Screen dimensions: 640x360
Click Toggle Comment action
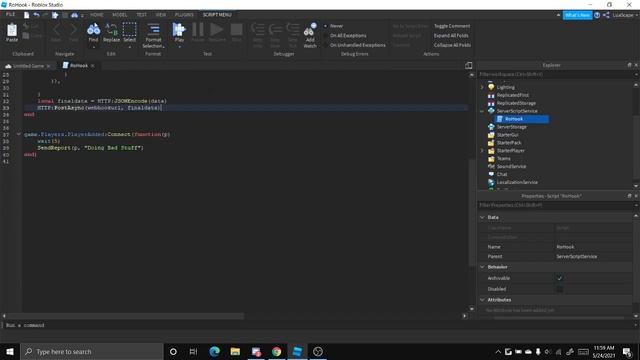pyautogui.click(x=452, y=26)
